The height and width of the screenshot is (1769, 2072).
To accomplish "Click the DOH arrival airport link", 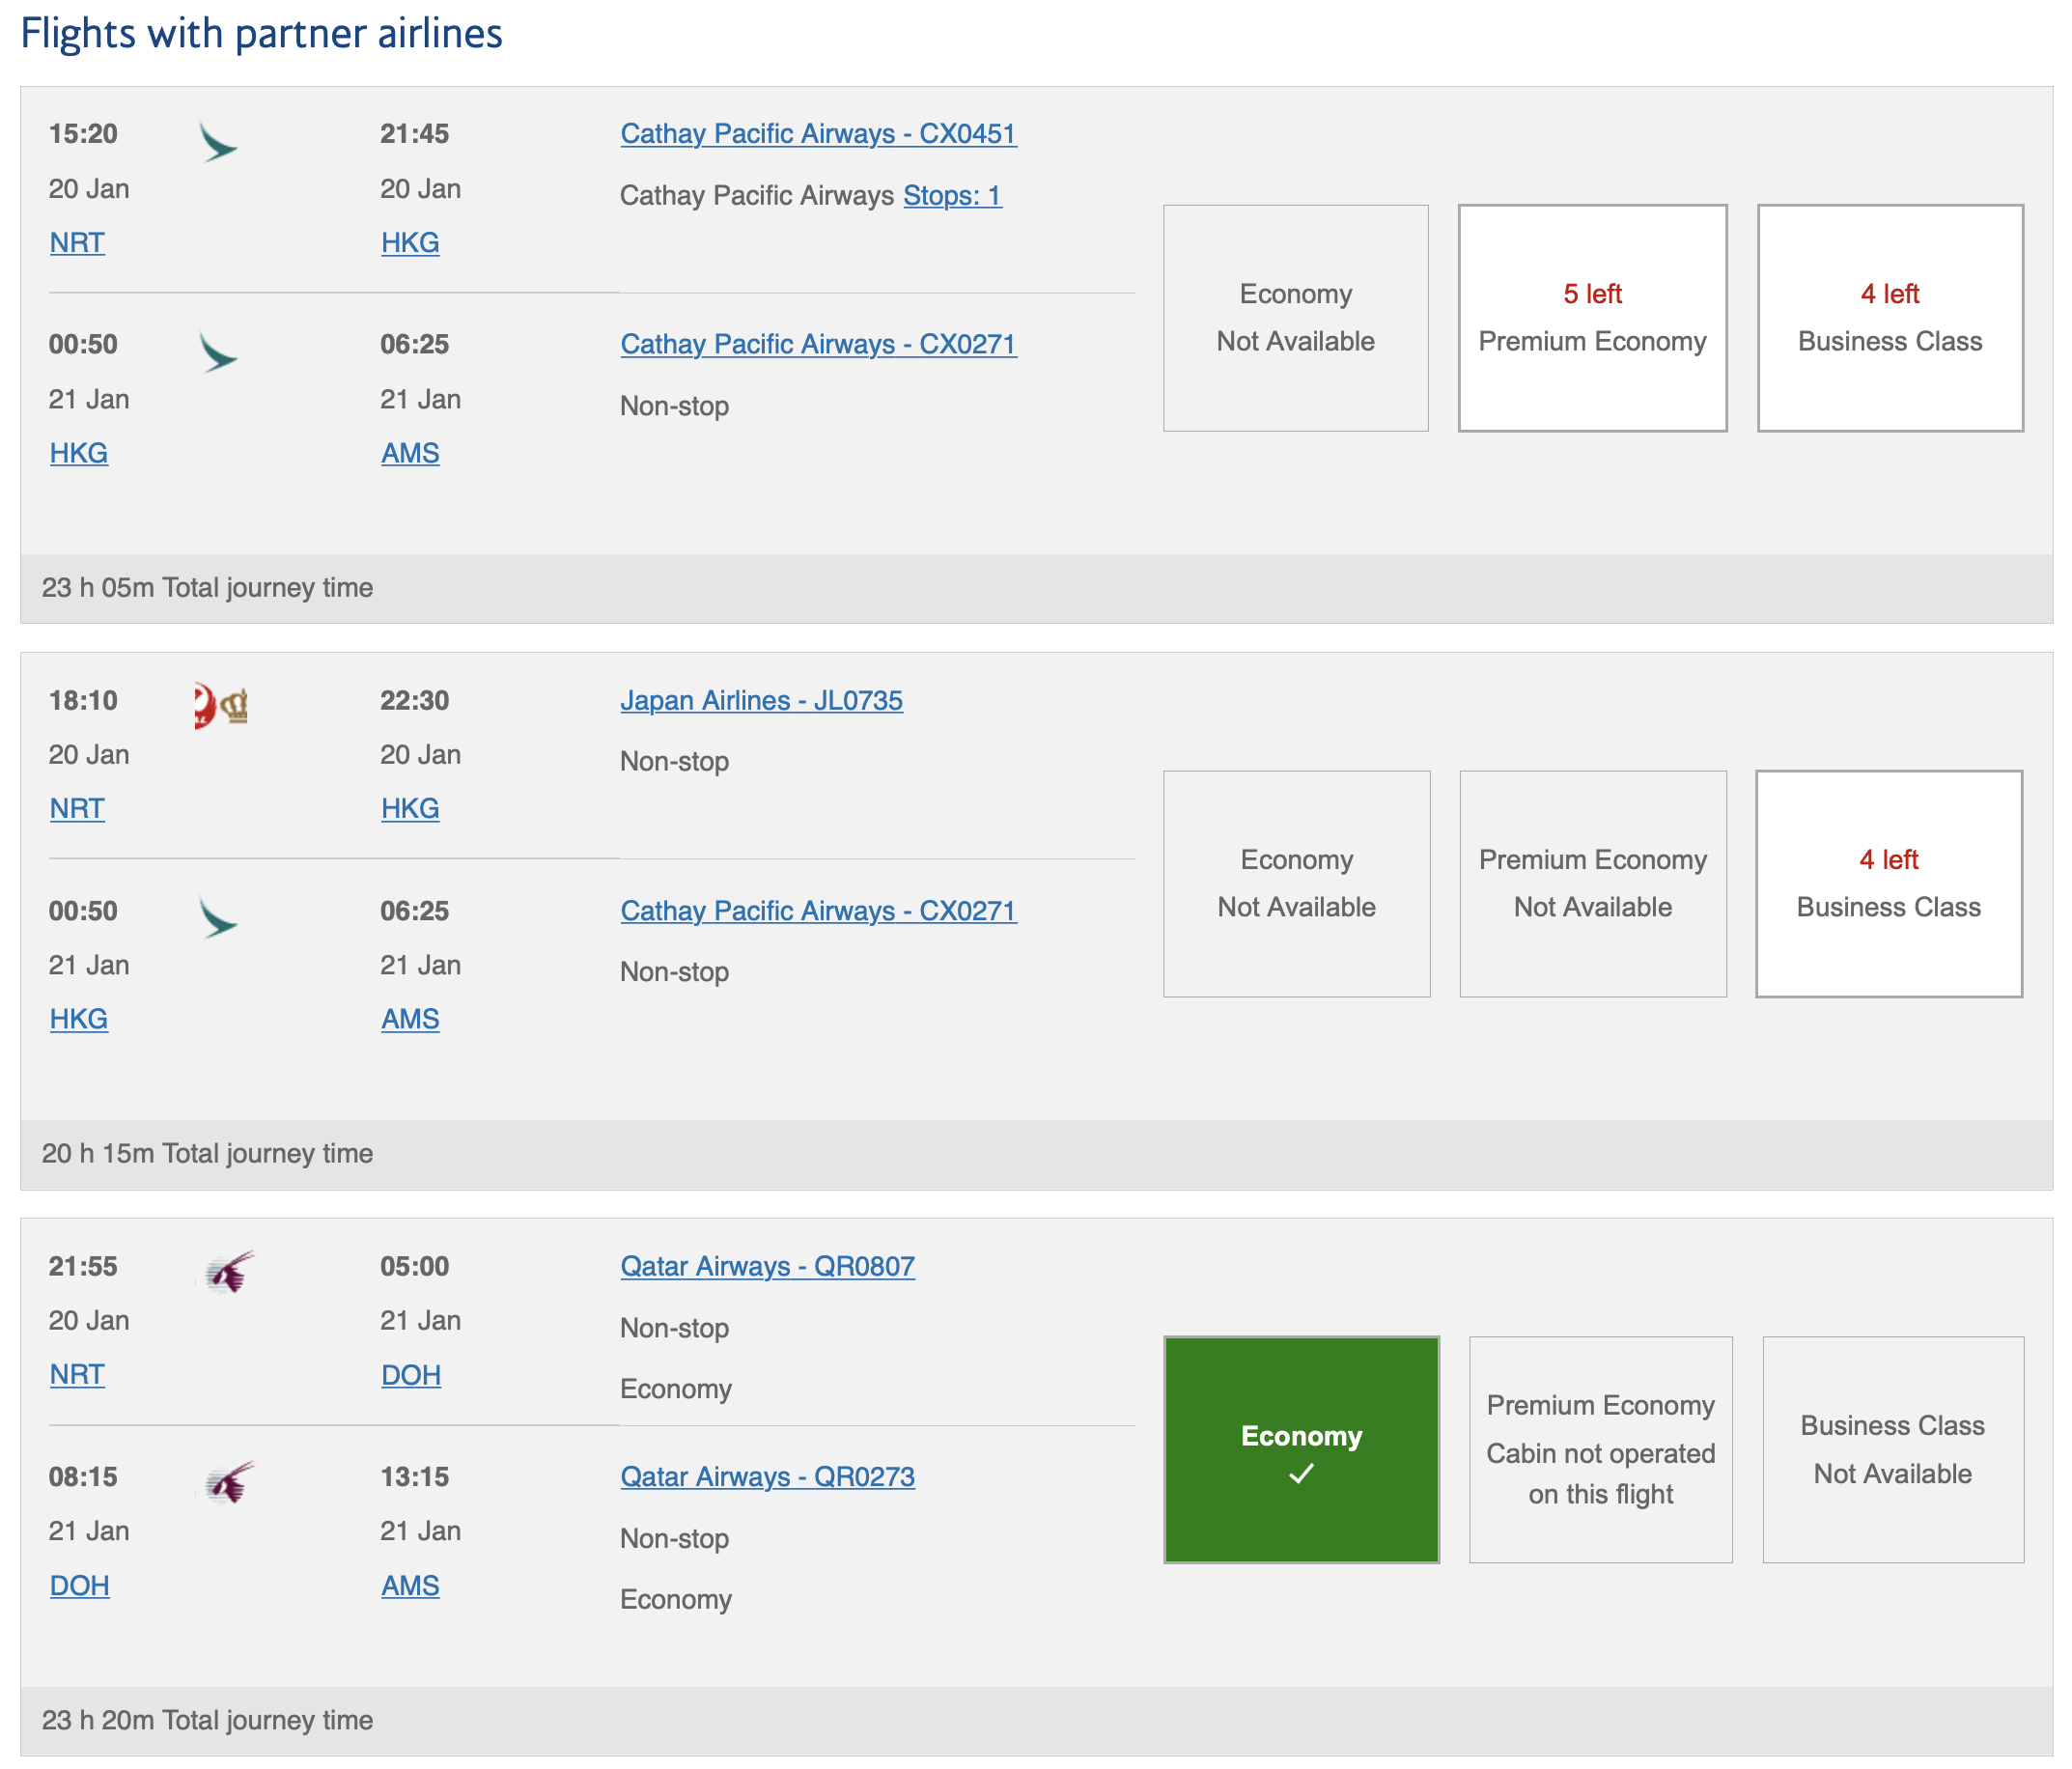I will 410,1375.
